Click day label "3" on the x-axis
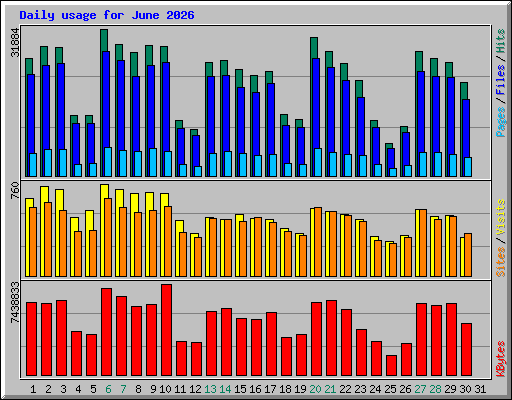 click(63, 389)
